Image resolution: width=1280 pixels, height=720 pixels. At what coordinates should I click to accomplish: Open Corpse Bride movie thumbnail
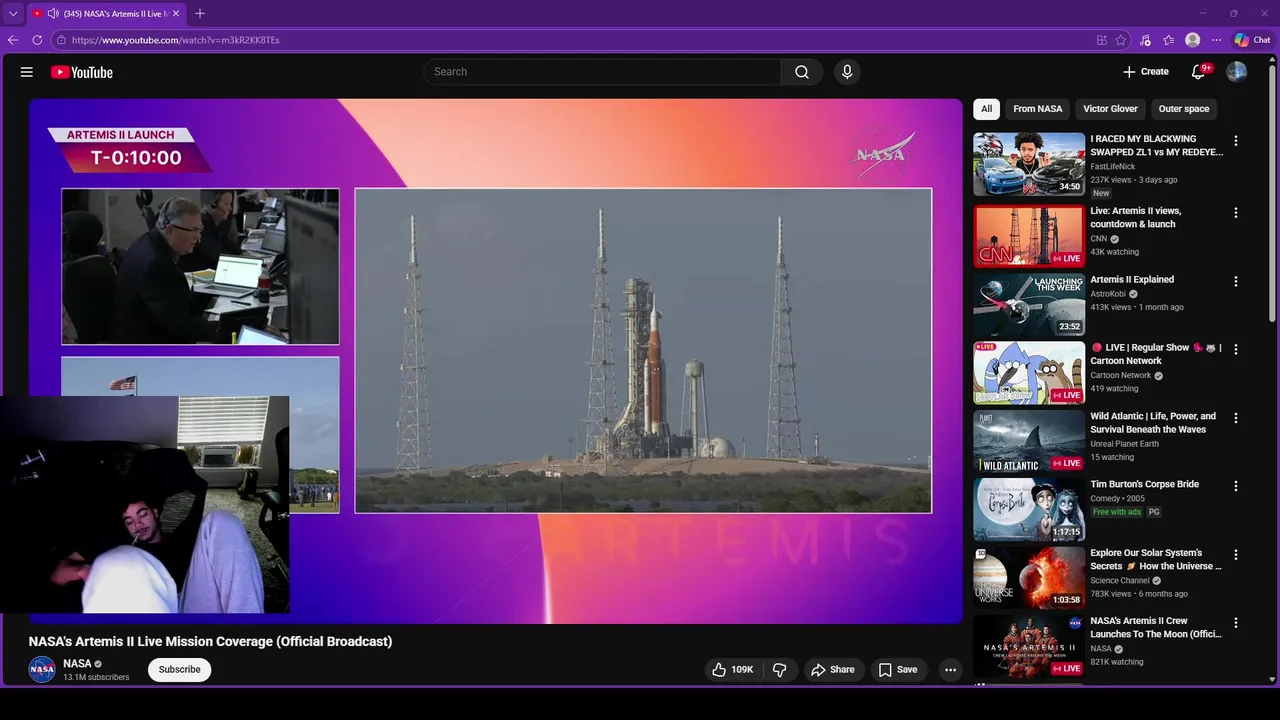coord(1029,509)
